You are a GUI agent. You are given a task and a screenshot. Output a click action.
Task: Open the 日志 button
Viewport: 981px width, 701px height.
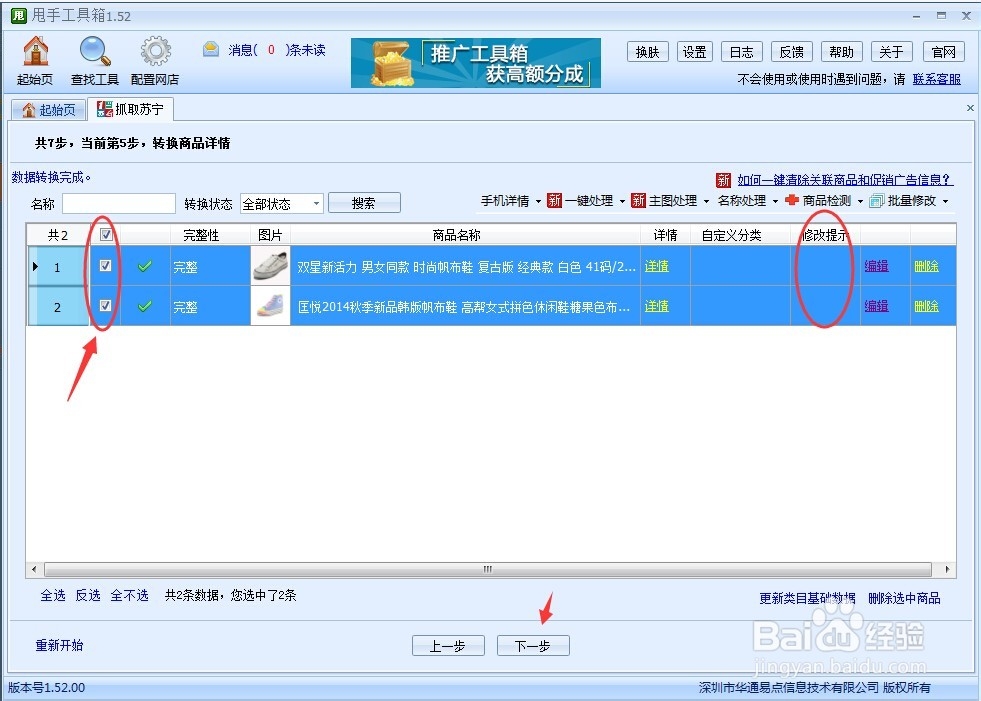click(741, 52)
